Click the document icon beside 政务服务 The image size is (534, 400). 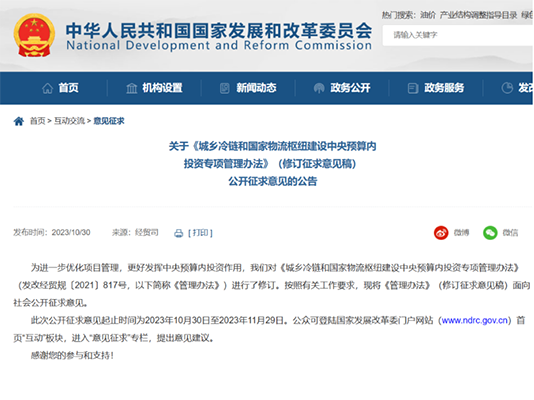[x=413, y=88]
